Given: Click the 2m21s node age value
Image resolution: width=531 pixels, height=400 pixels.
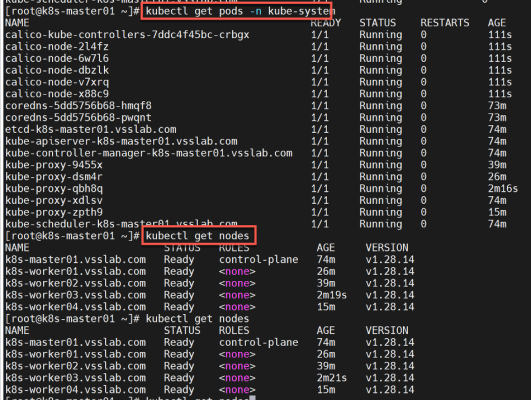Looking at the screenshot, I should coord(332,378).
